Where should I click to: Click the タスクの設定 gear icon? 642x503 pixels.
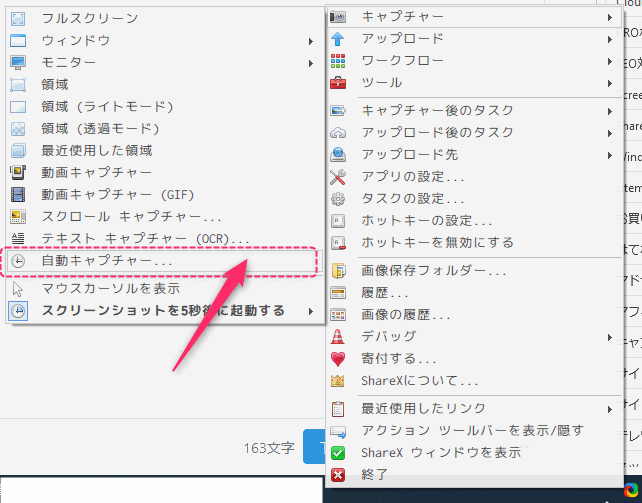point(338,199)
